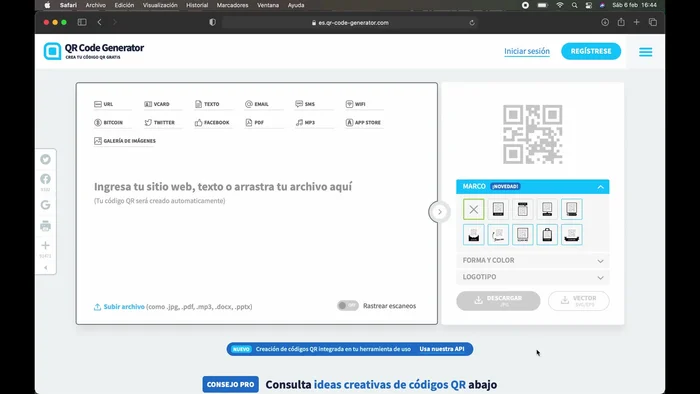Select the second frame style in the second row

tap(498, 235)
